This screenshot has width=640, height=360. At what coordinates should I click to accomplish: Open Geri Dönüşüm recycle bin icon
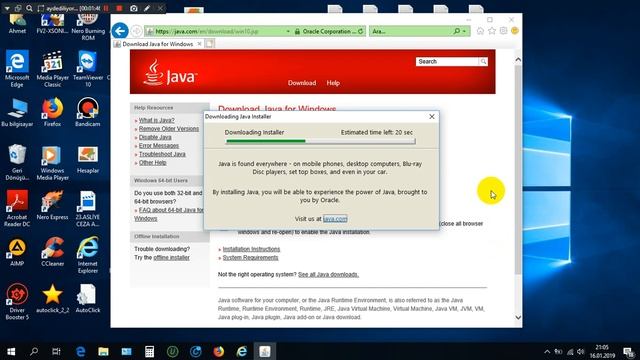click(17, 162)
